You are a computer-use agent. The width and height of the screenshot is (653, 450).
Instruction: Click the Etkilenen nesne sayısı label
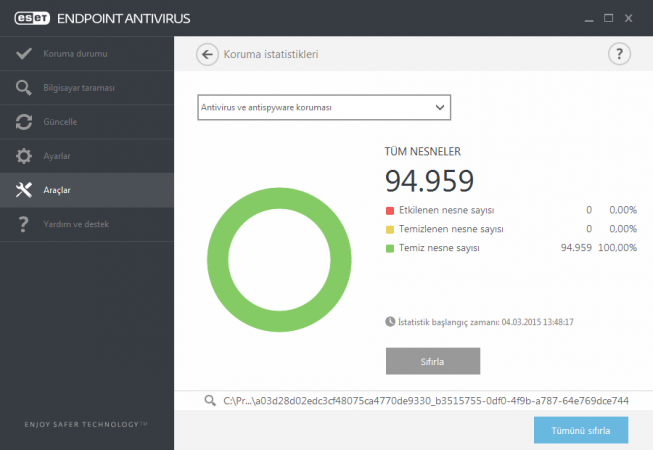446,210
